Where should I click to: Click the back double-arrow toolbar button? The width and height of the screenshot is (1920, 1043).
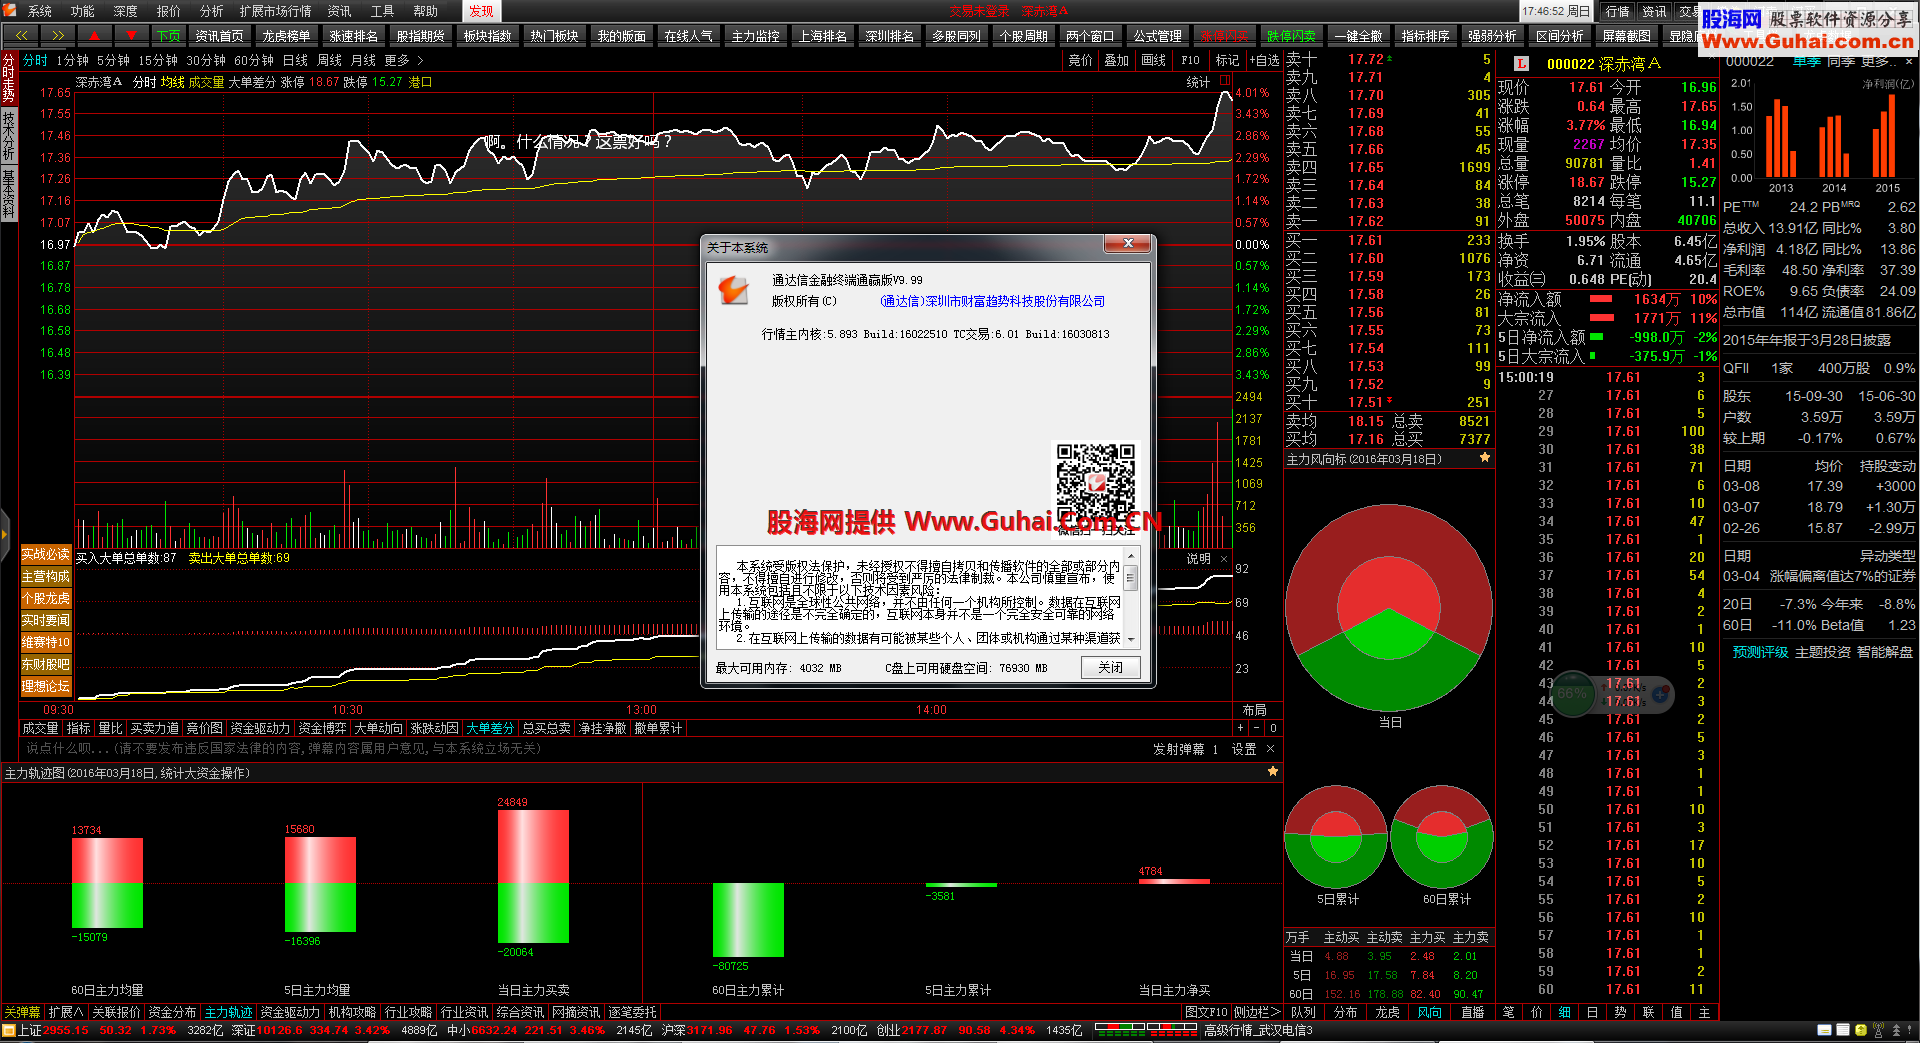[x=21, y=35]
